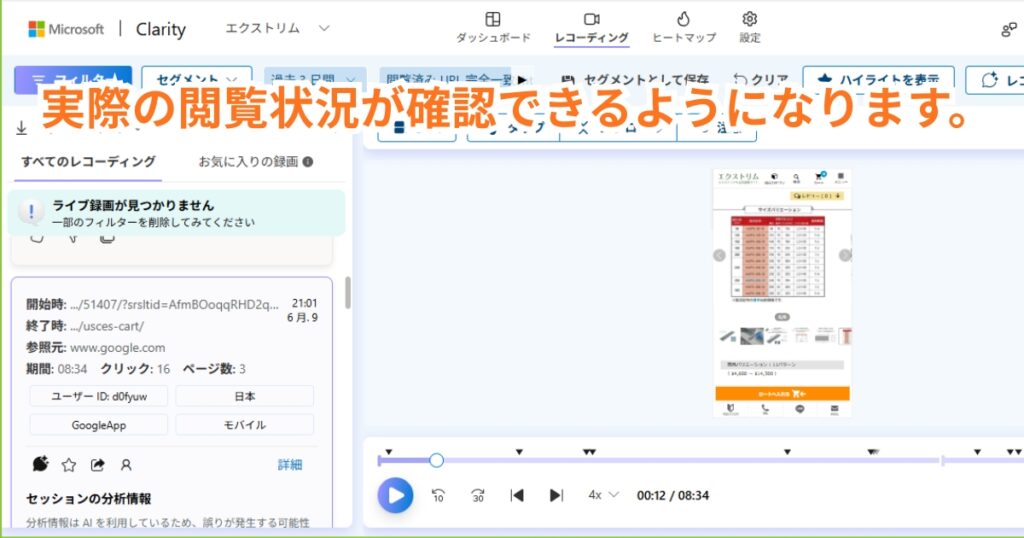
Task: Click the share recording icon
Action: pos(97,465)
